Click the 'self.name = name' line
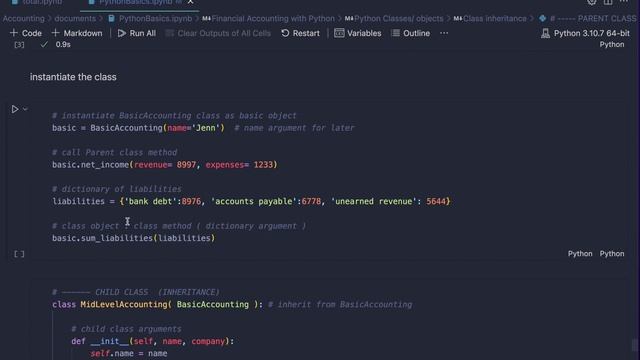 129,353
